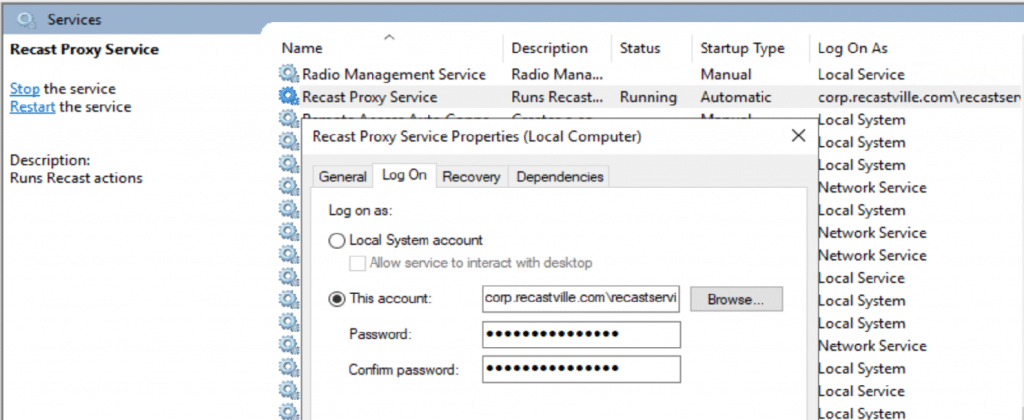
Task: Sort services by Log On As column
Action: coord(852,48)
